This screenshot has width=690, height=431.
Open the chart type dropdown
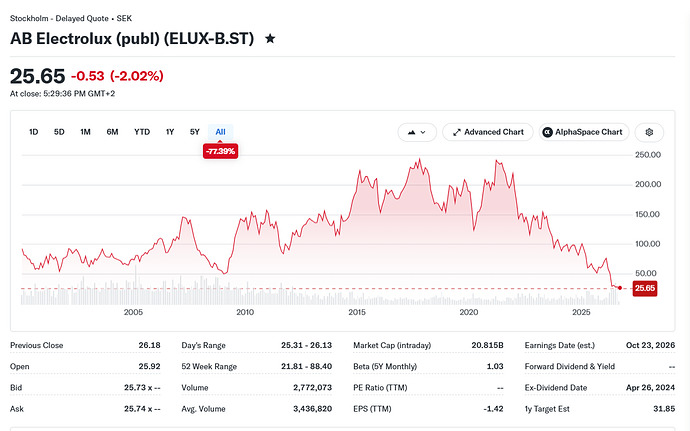click(417, 132)
